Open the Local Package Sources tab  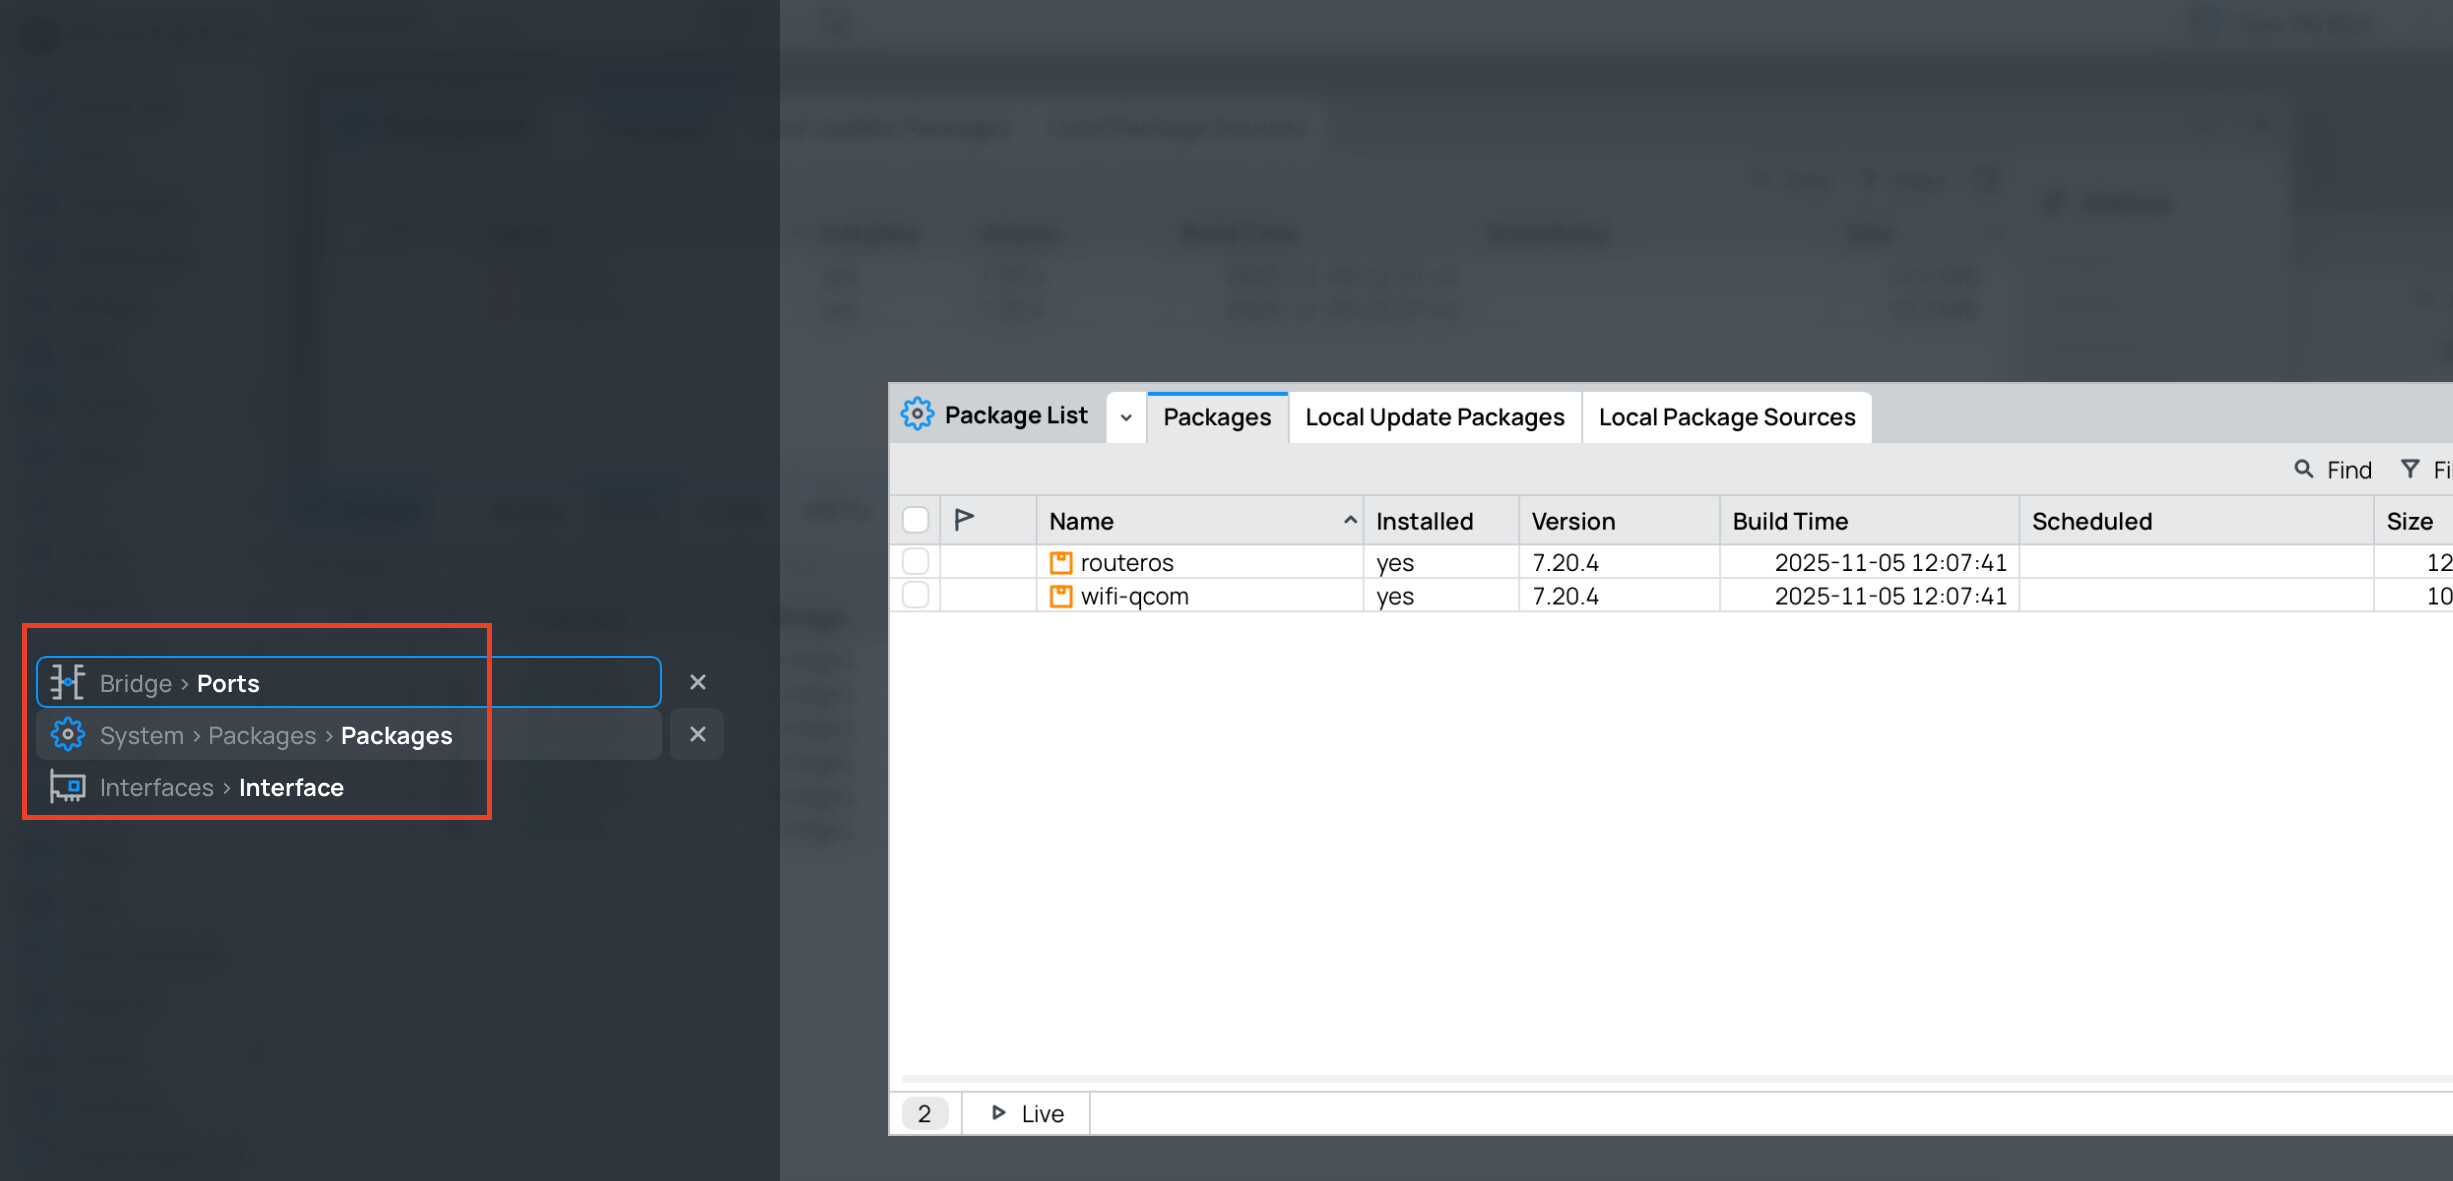1726,417
